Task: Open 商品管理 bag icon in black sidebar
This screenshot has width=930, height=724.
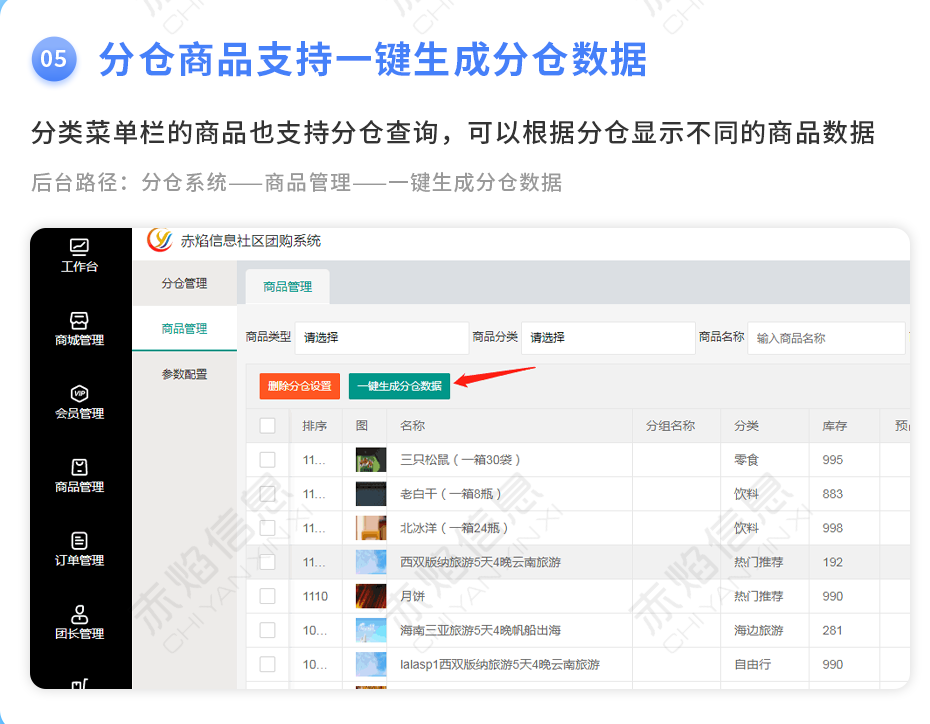Action: pyautogui.click(x=79, y=467)
